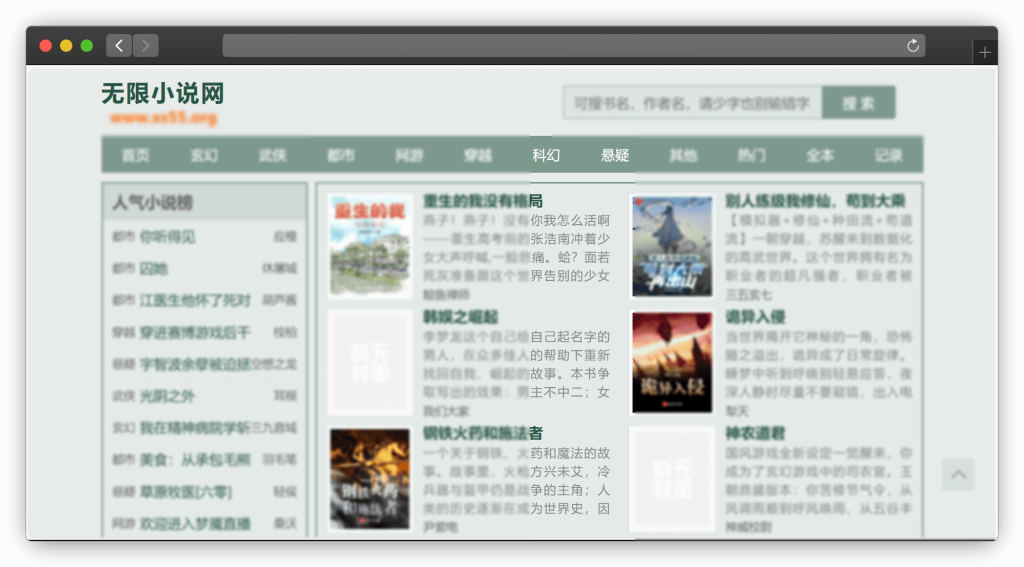Click author 三九音域 in the ranking

[274, 428]
